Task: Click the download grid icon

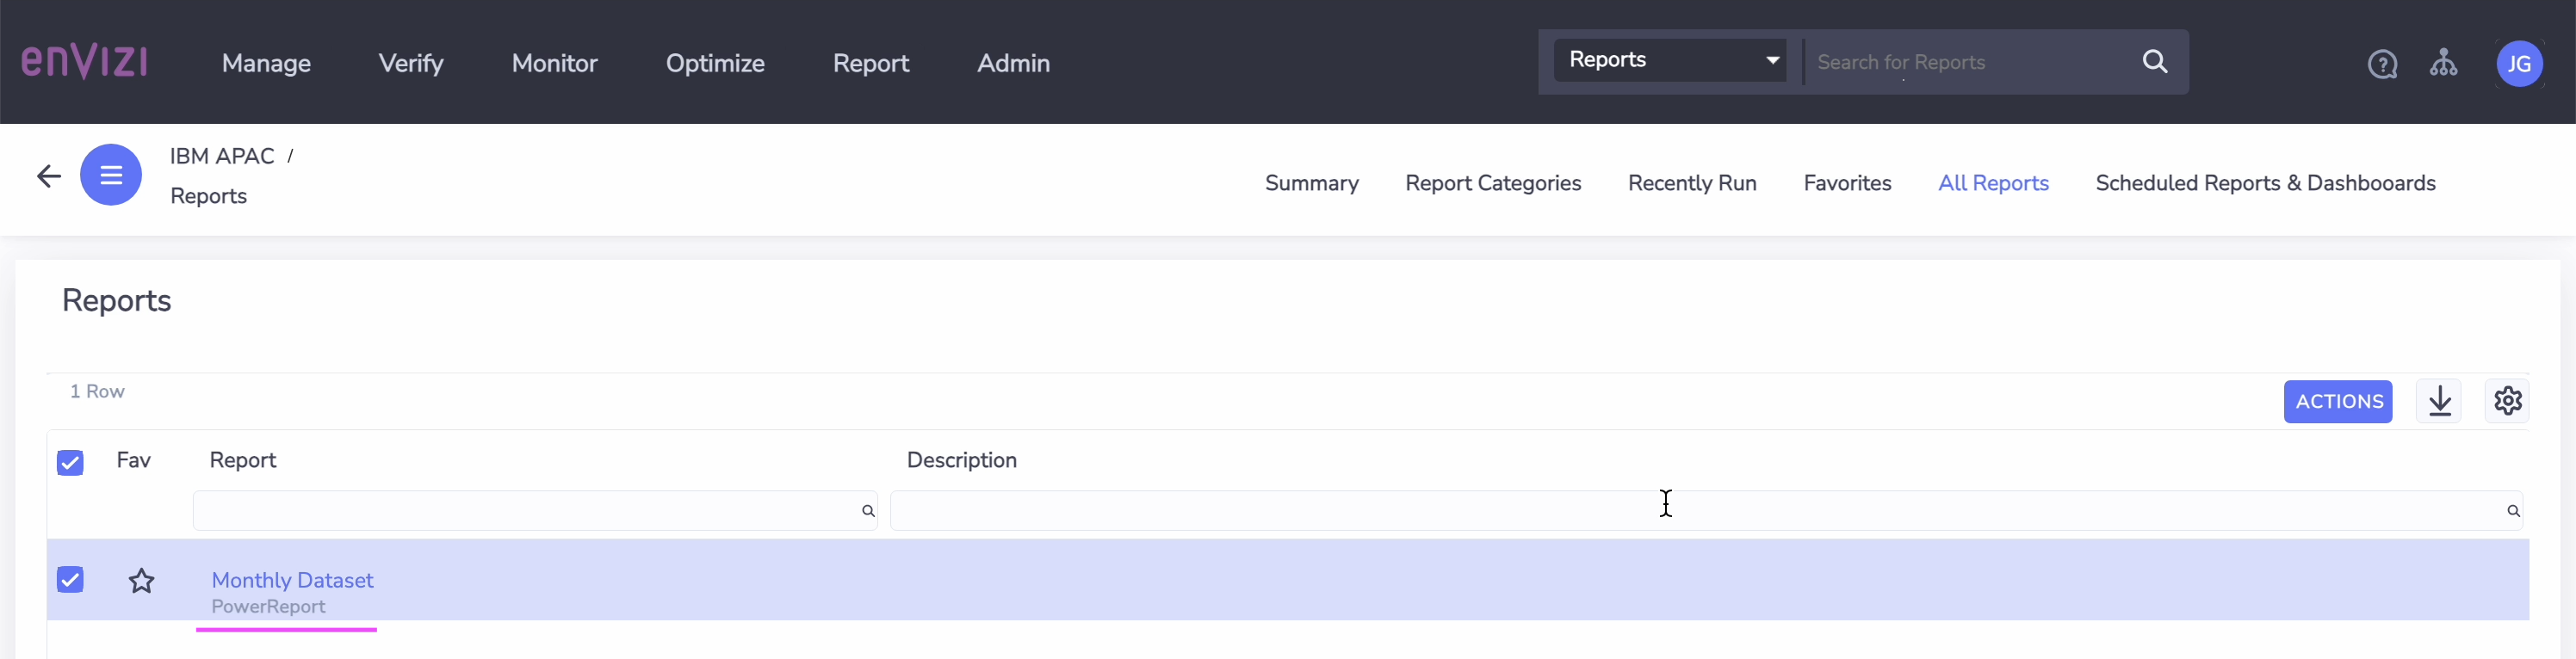Action: coord(2439,401)
